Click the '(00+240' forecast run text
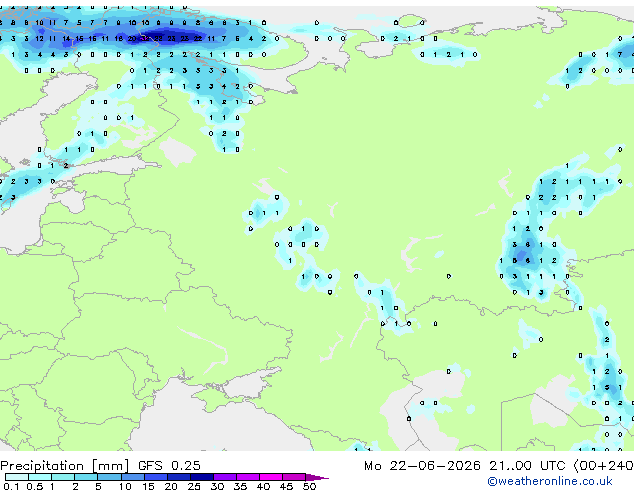Image resolution: width=634 pixels, height=490 pixels. [603, 465]
